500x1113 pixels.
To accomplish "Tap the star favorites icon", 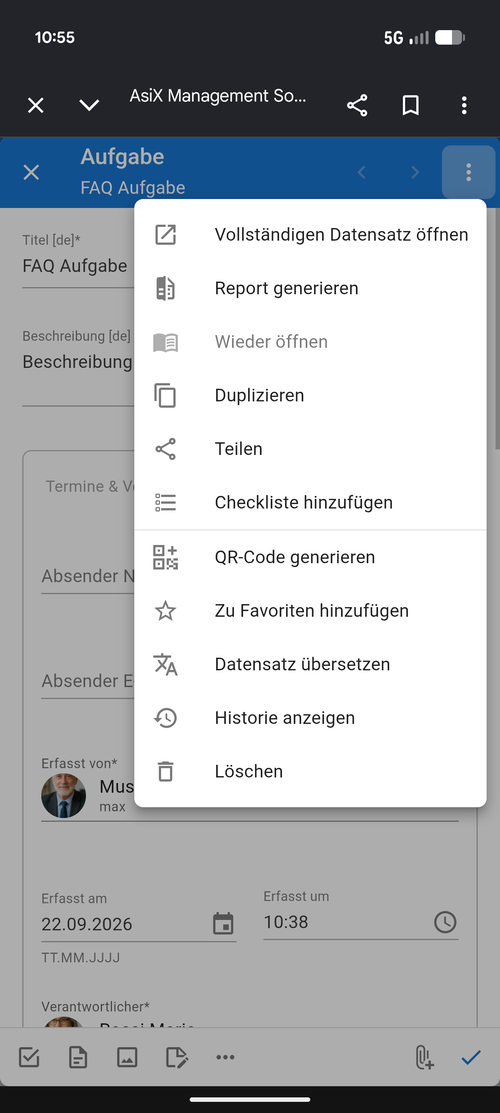I will coord(165,610).
